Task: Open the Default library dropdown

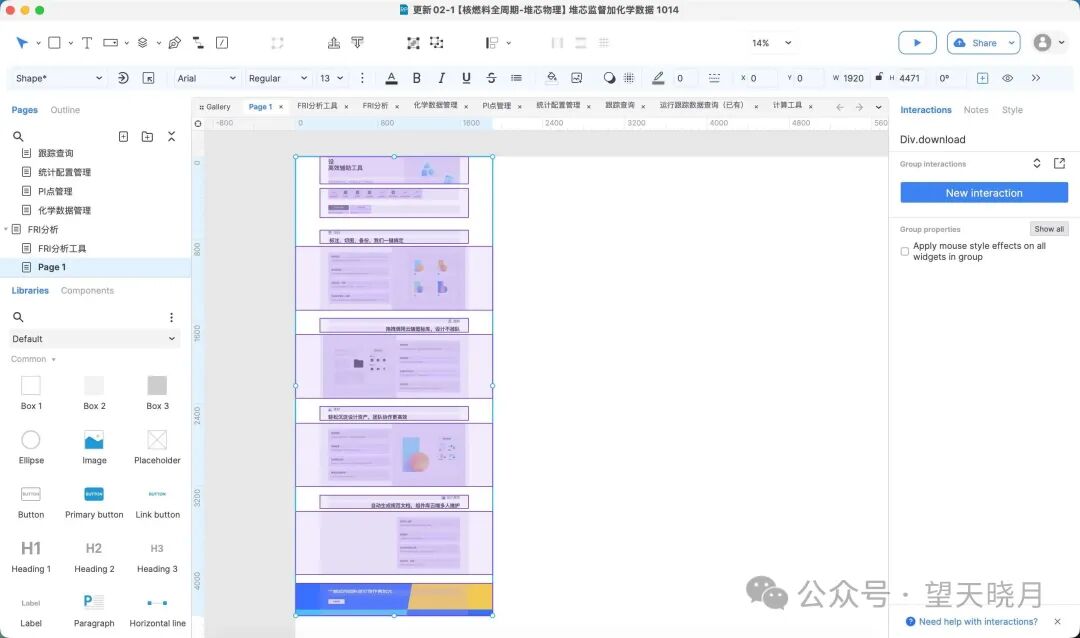Action: (93, 338)
